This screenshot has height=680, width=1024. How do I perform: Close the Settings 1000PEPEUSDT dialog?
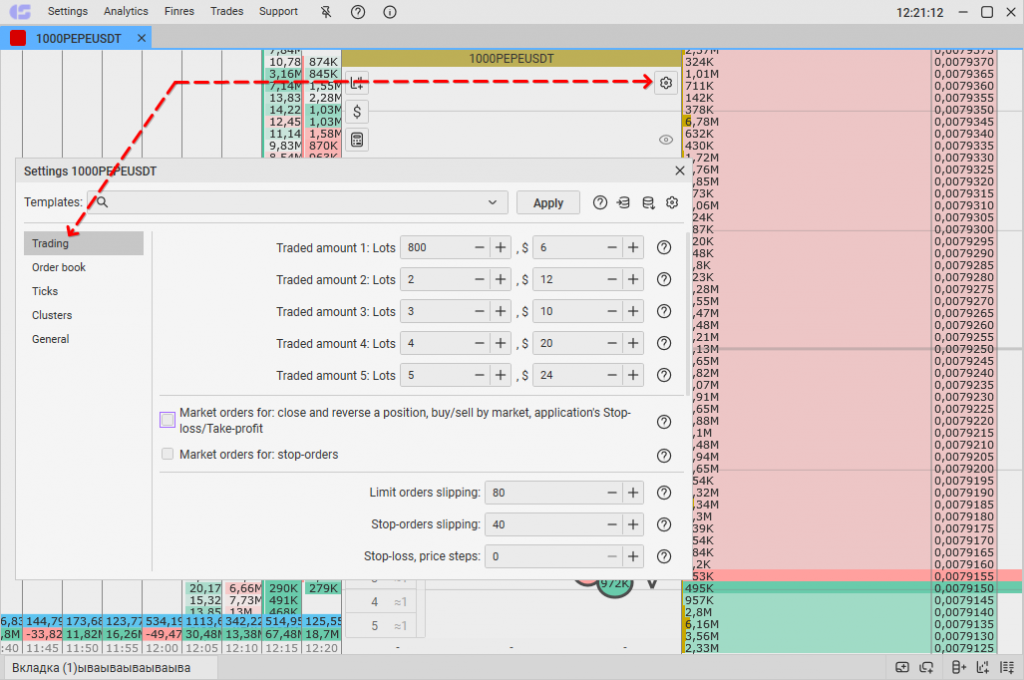[679, 170]
